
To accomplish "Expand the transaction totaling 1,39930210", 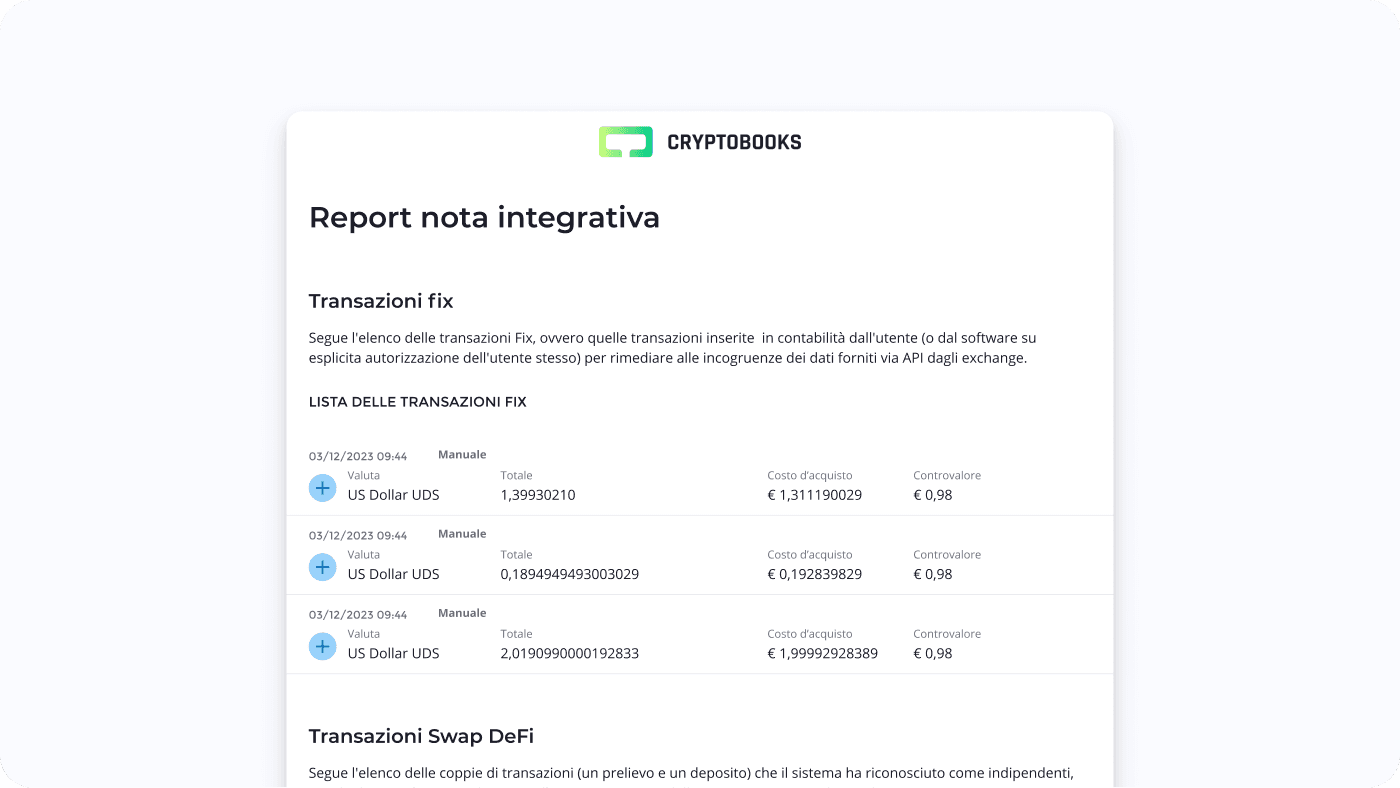I will [x=322, y=488].
